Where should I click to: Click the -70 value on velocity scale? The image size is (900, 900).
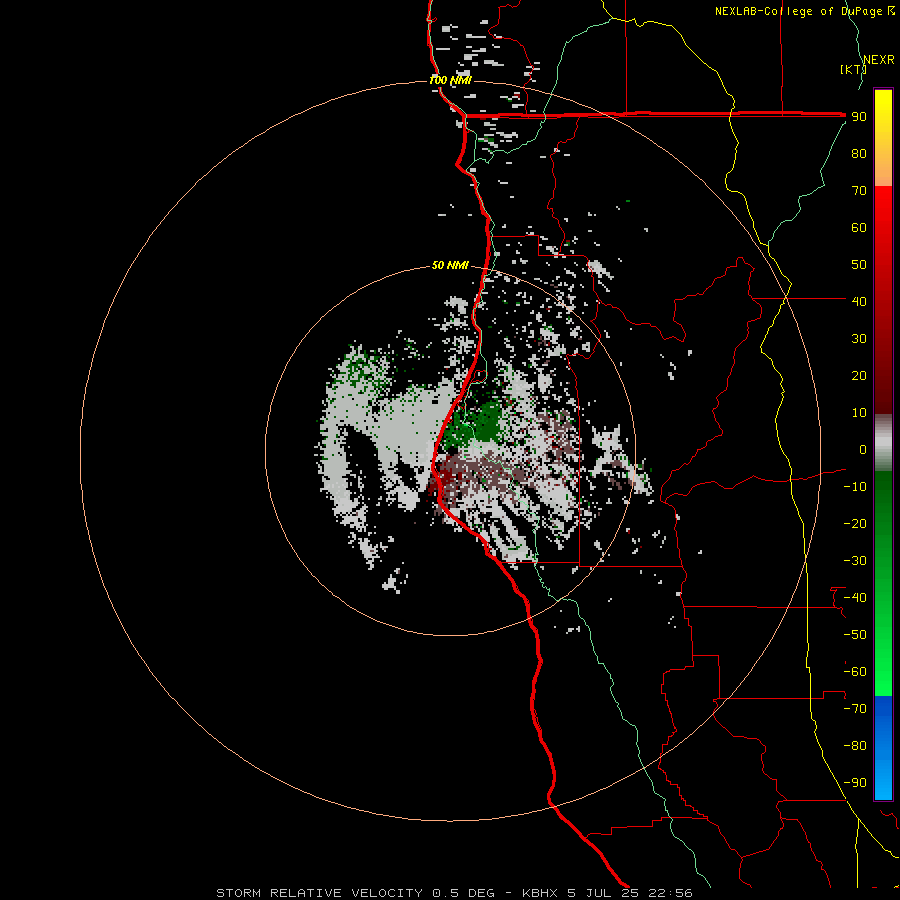click(x=855, y=709)
